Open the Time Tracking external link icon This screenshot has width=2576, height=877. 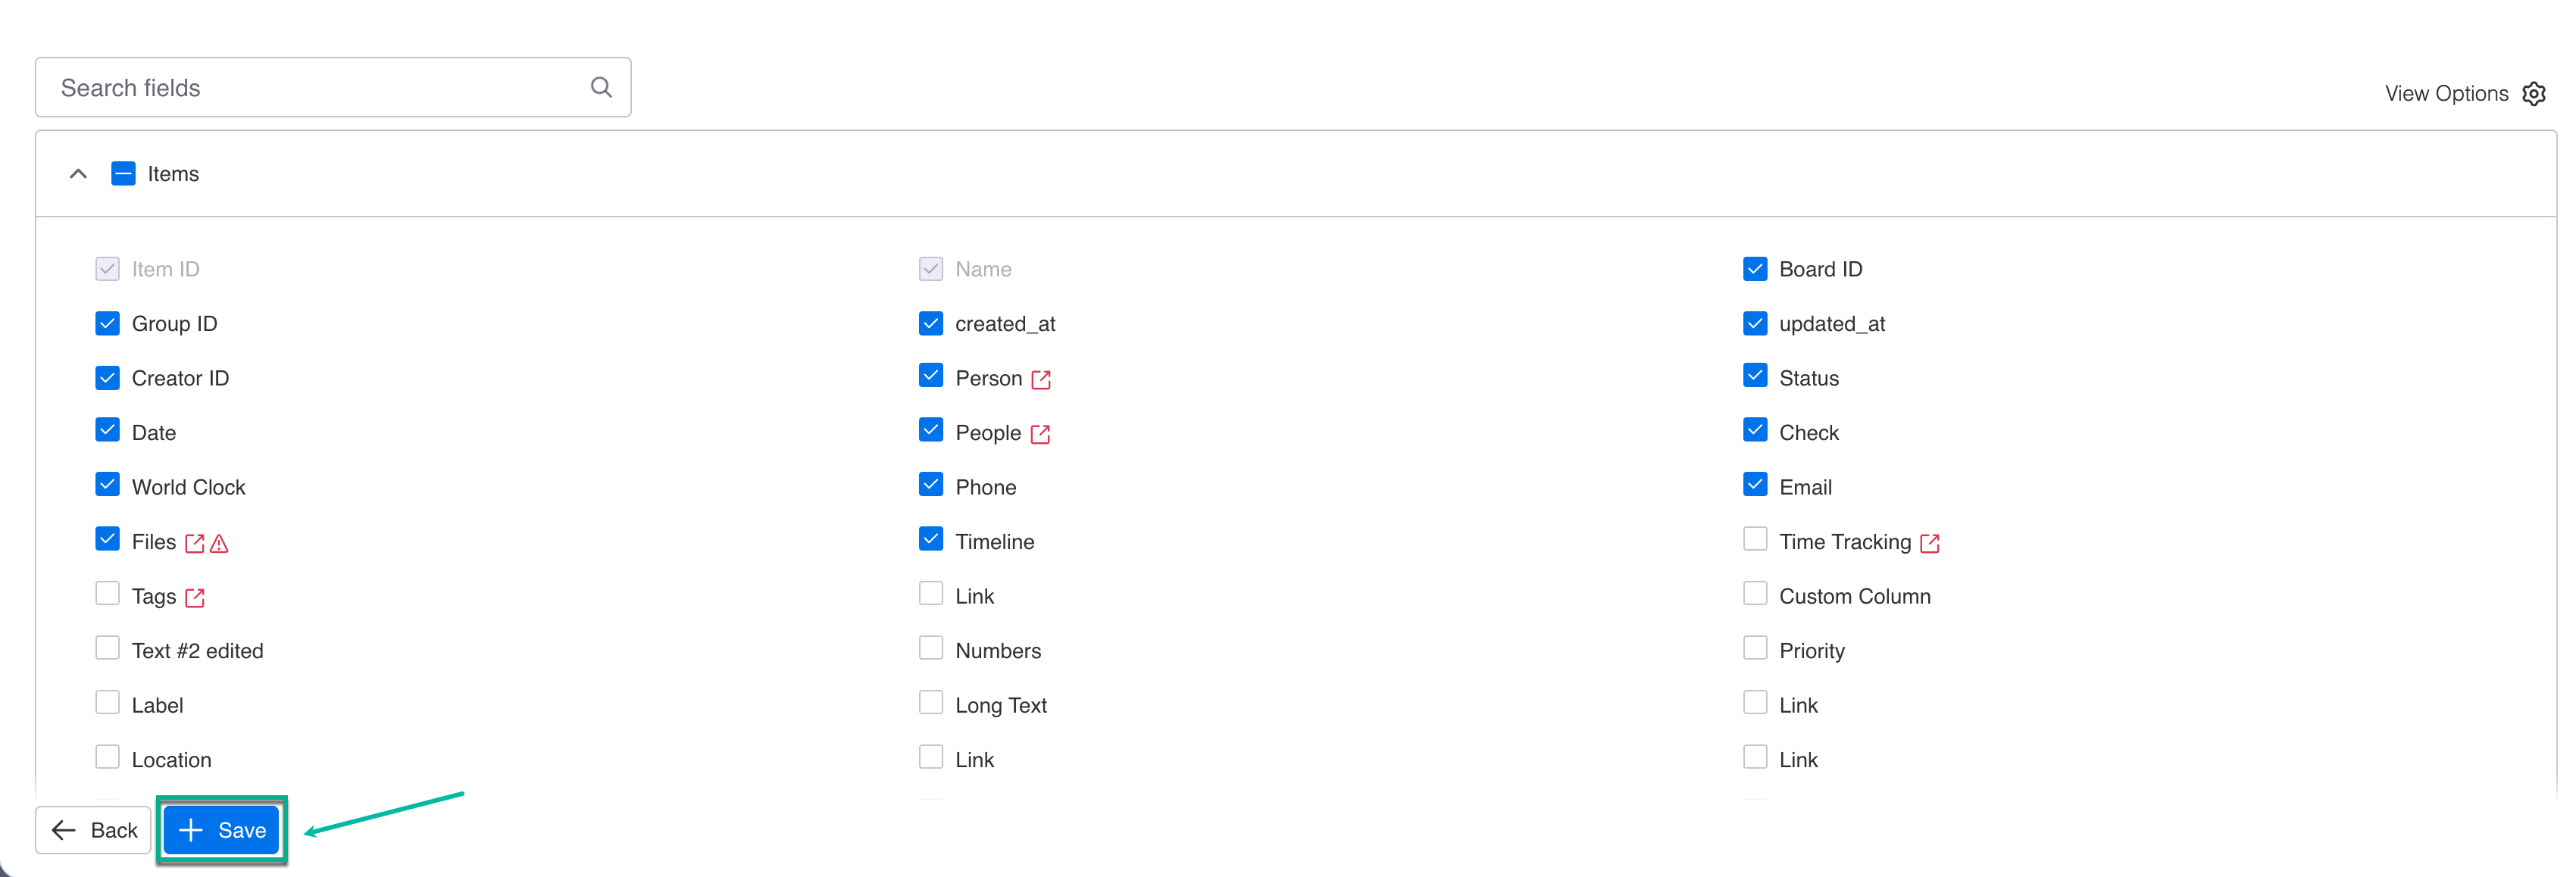(x=1930, y=542)
